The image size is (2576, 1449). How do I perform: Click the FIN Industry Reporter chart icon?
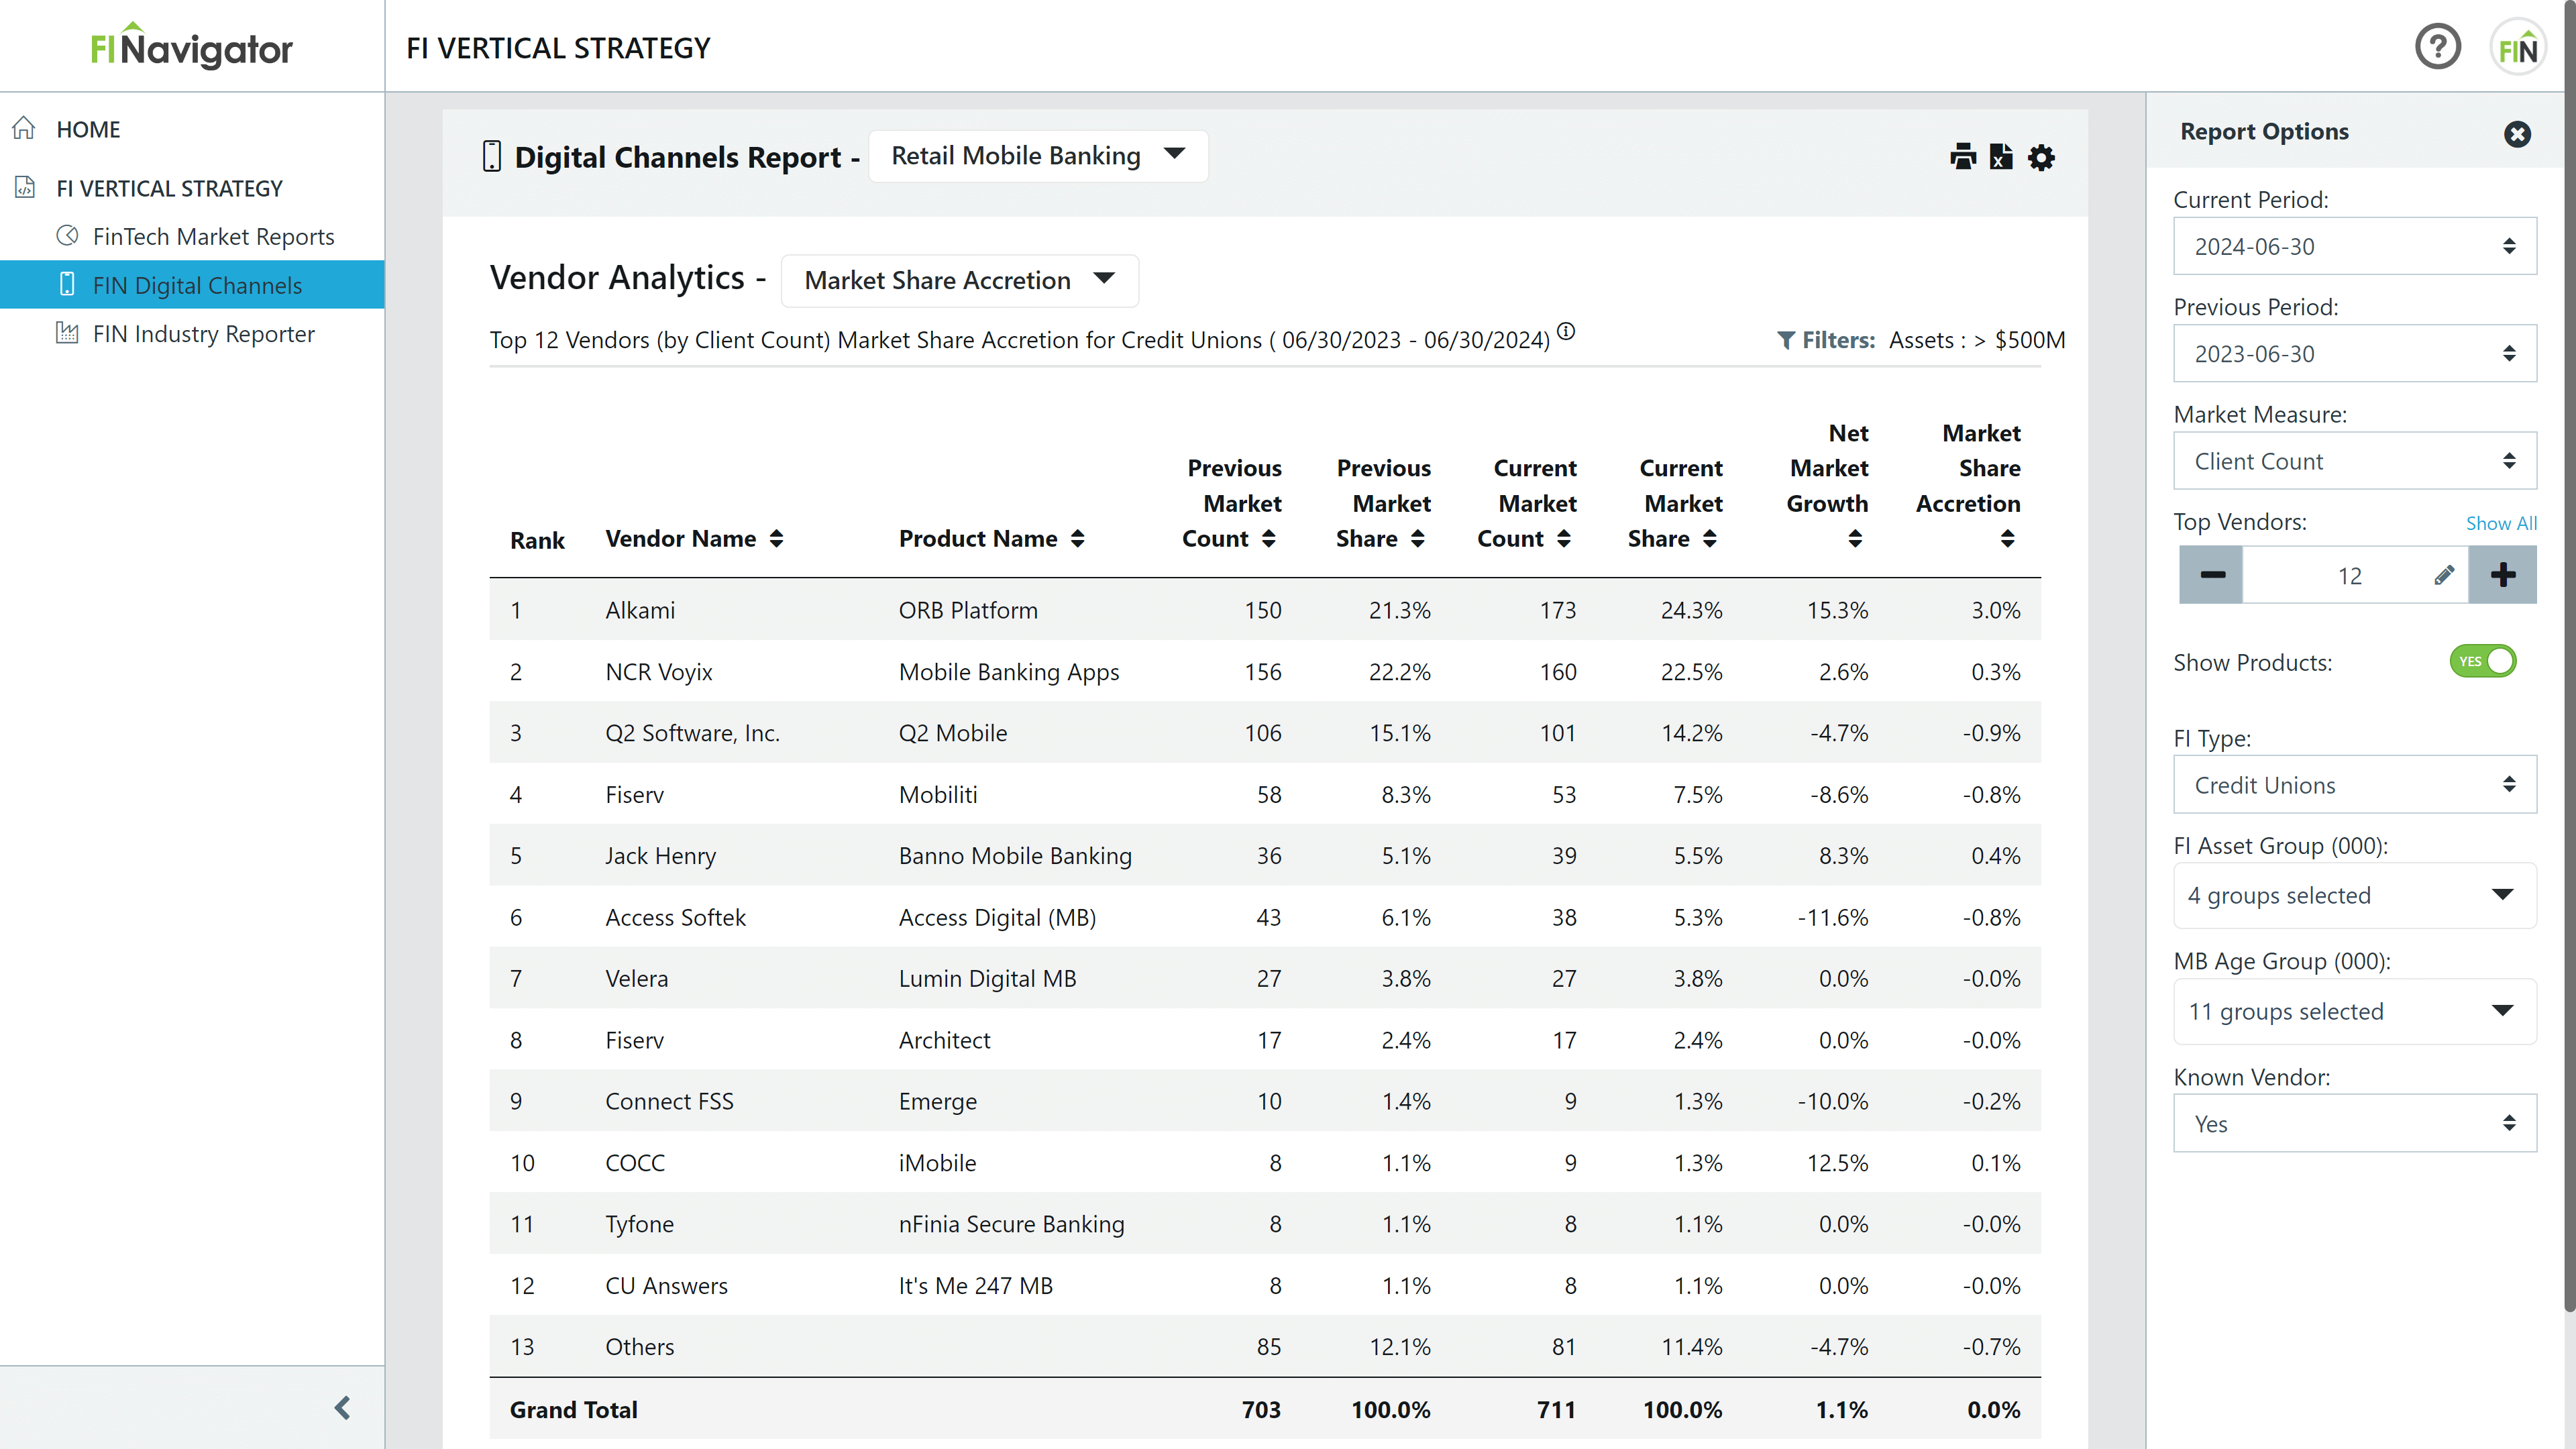pyautogui.click(x=67, y=333)
